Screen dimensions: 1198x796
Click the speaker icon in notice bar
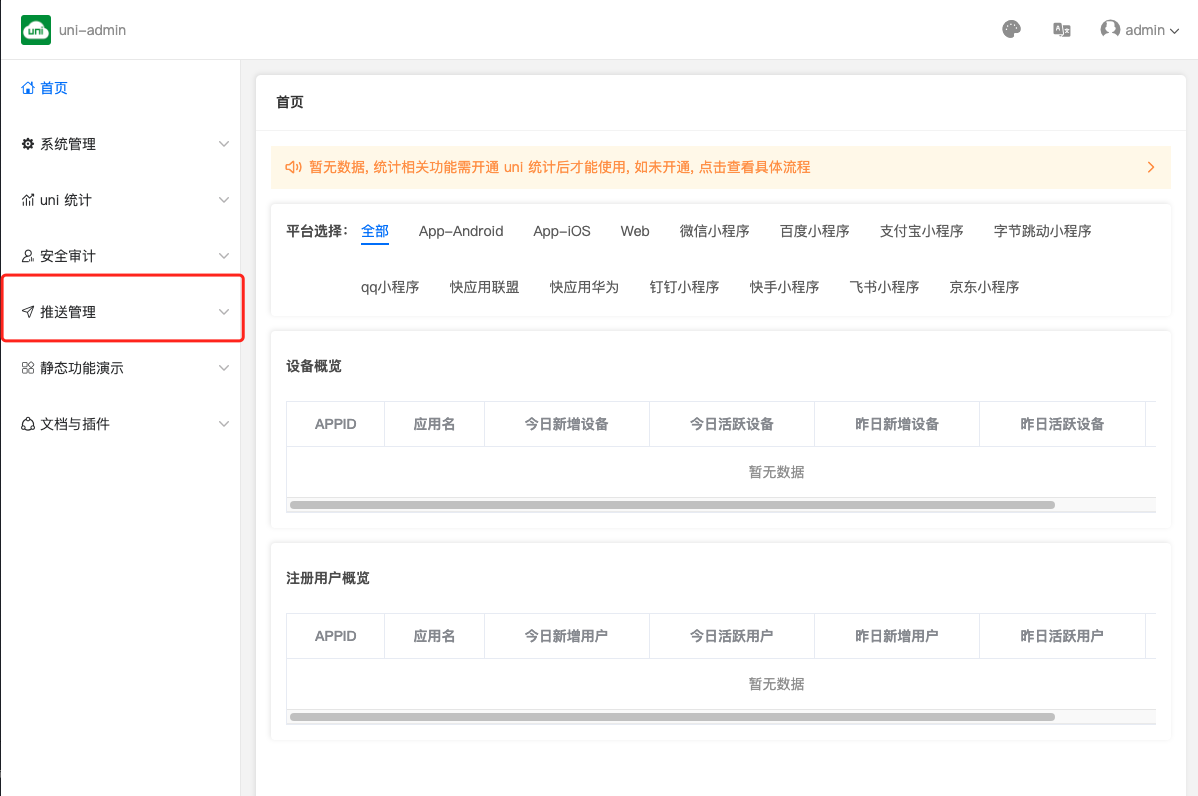(293, 167)
